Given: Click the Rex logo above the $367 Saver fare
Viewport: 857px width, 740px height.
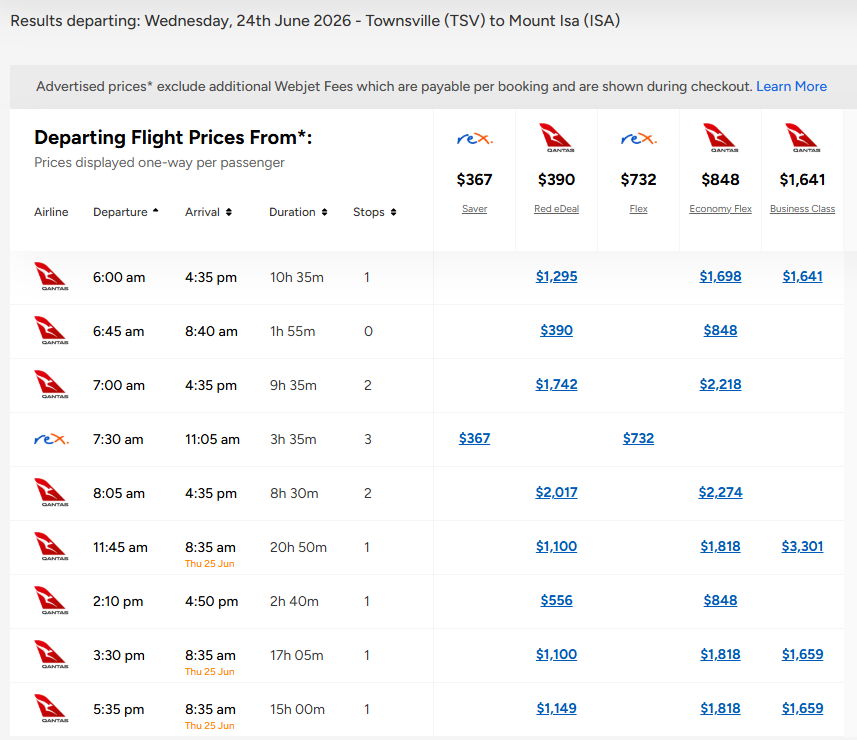Looking at the screenshot, I should click(x=474, y=138).
